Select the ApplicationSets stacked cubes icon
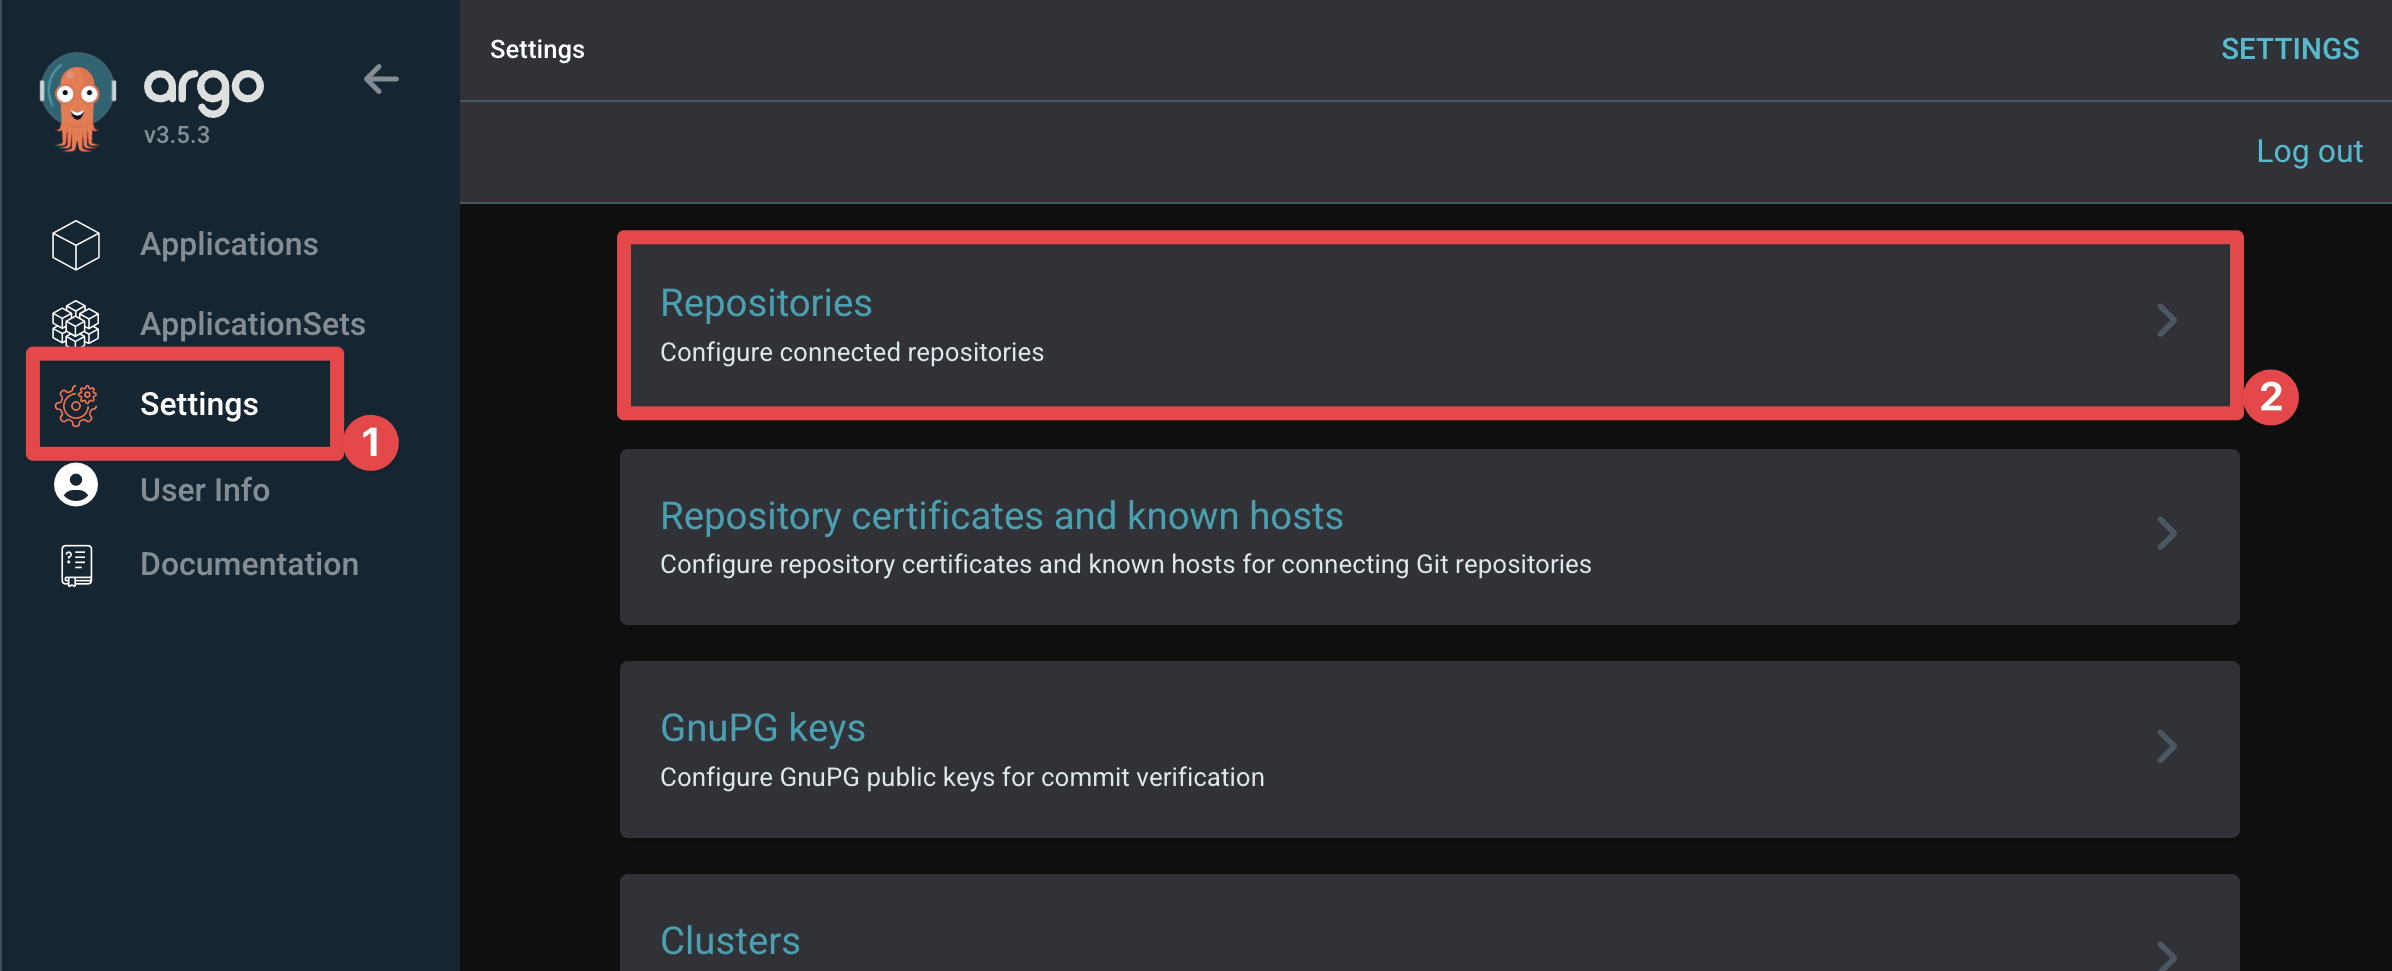 (x=76, y=324)
